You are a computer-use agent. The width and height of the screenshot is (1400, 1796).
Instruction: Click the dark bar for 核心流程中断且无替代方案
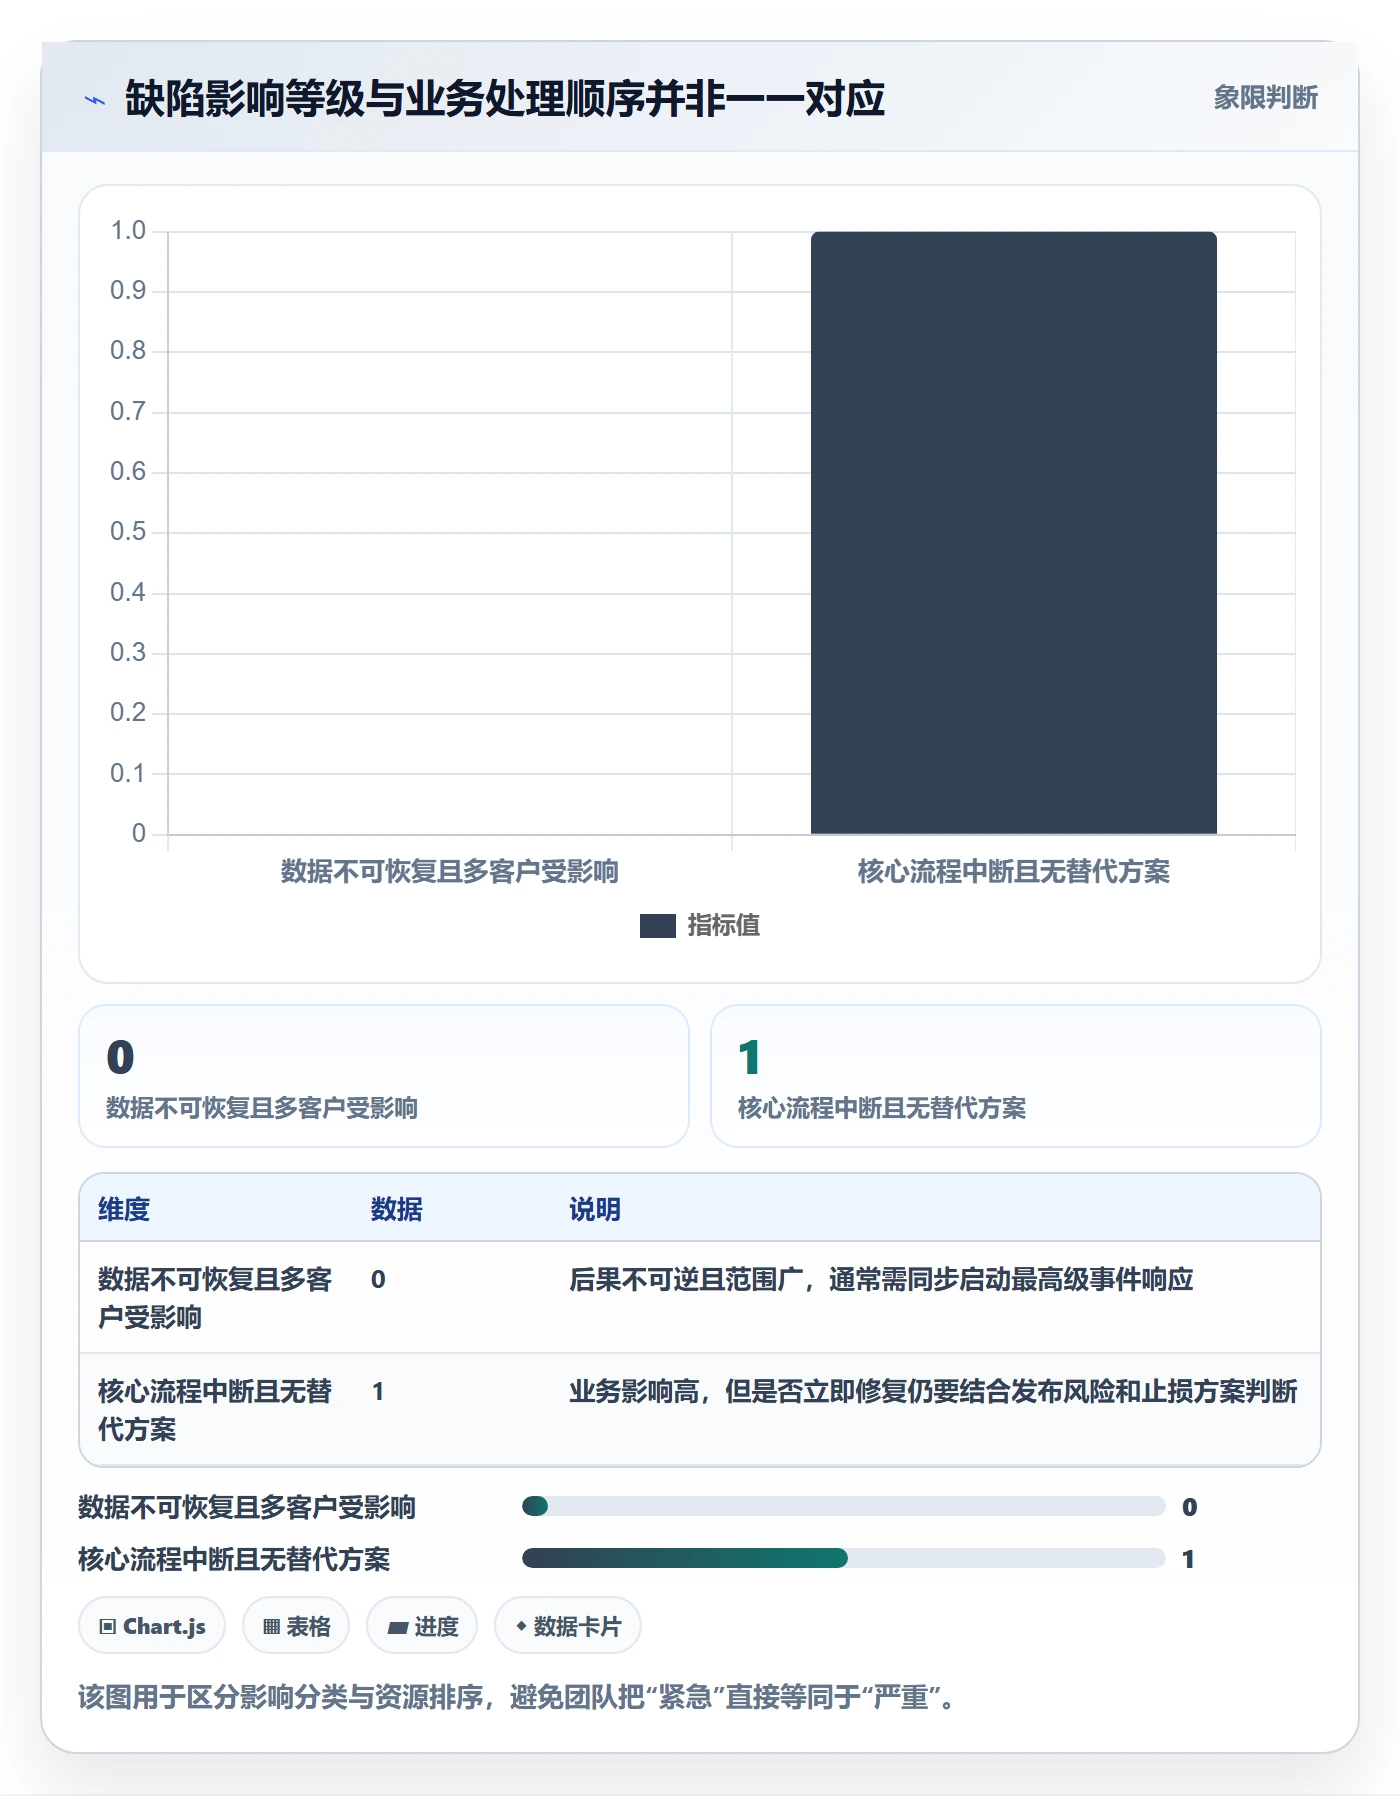pyautogui.click(x=1013, y=533)
